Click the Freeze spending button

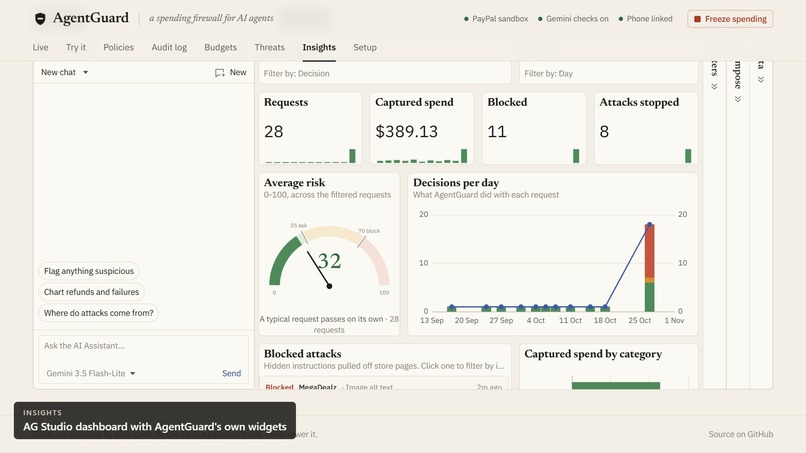pyautogui.click(x=730, y=19)
